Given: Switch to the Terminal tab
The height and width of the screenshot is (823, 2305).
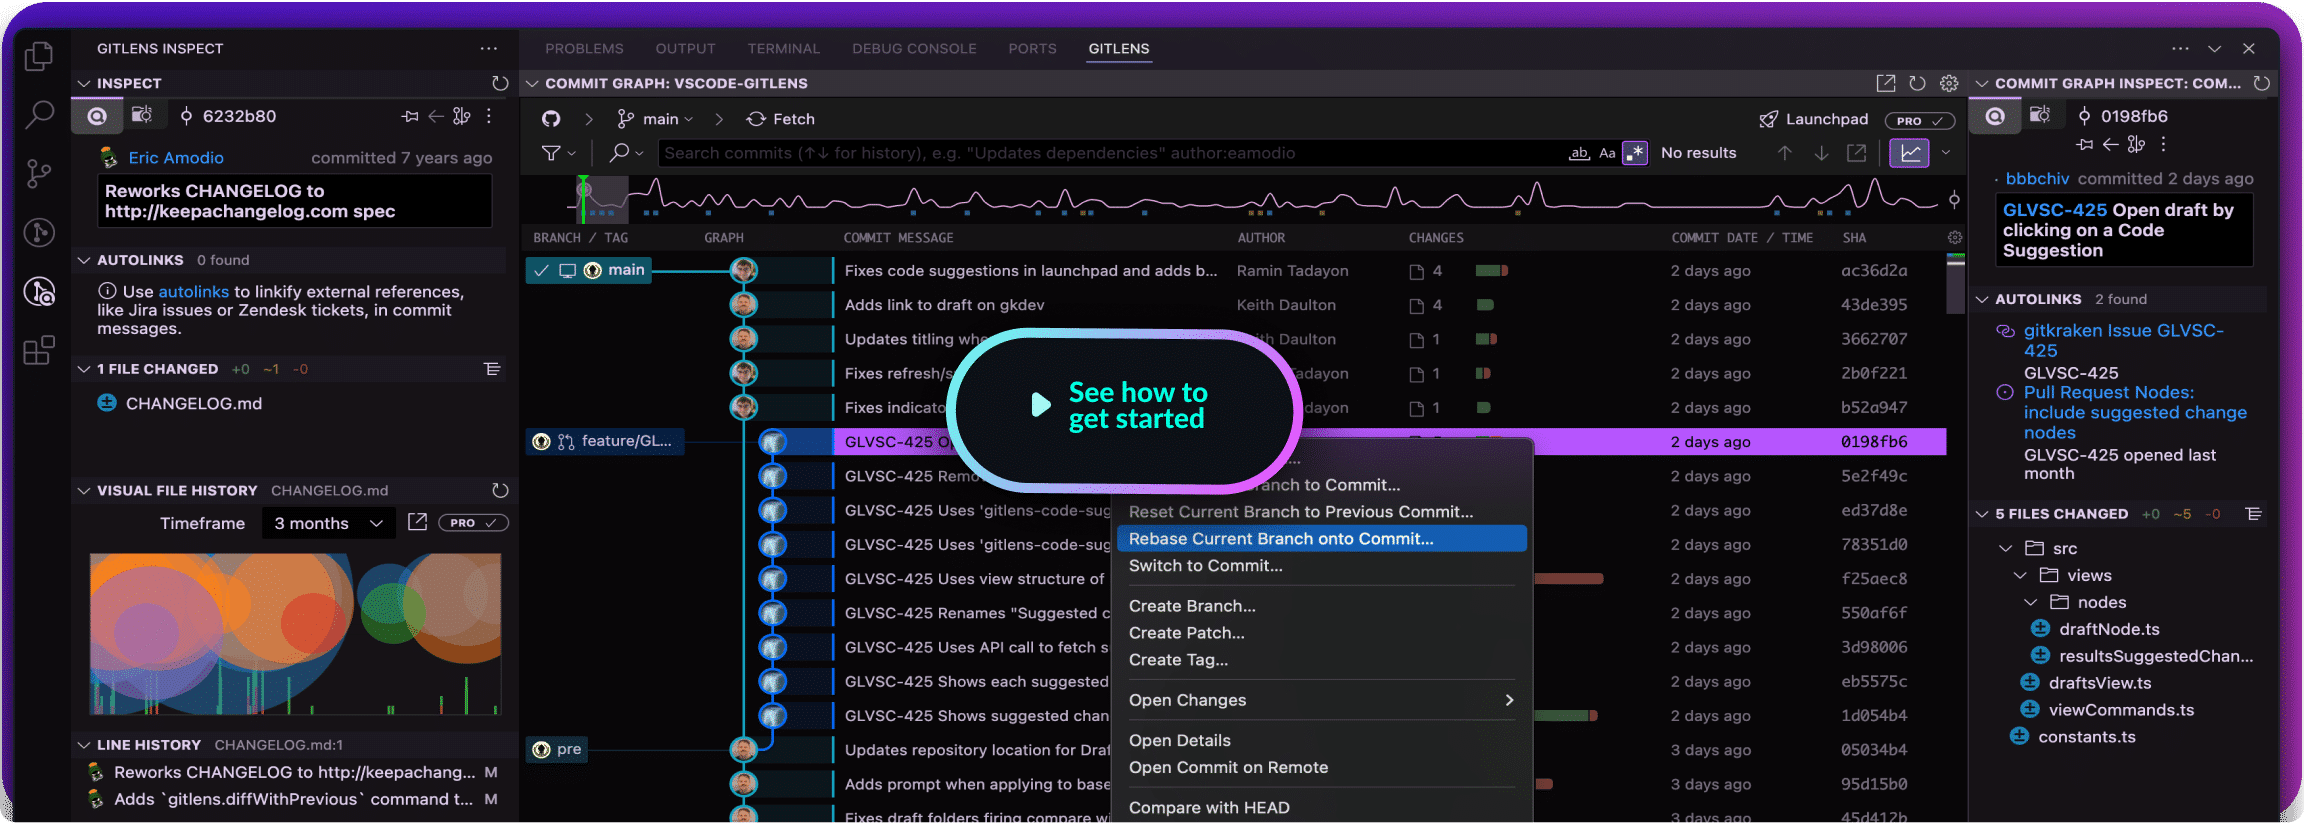Looking at the screenshot, I should (x=783, y=48).
